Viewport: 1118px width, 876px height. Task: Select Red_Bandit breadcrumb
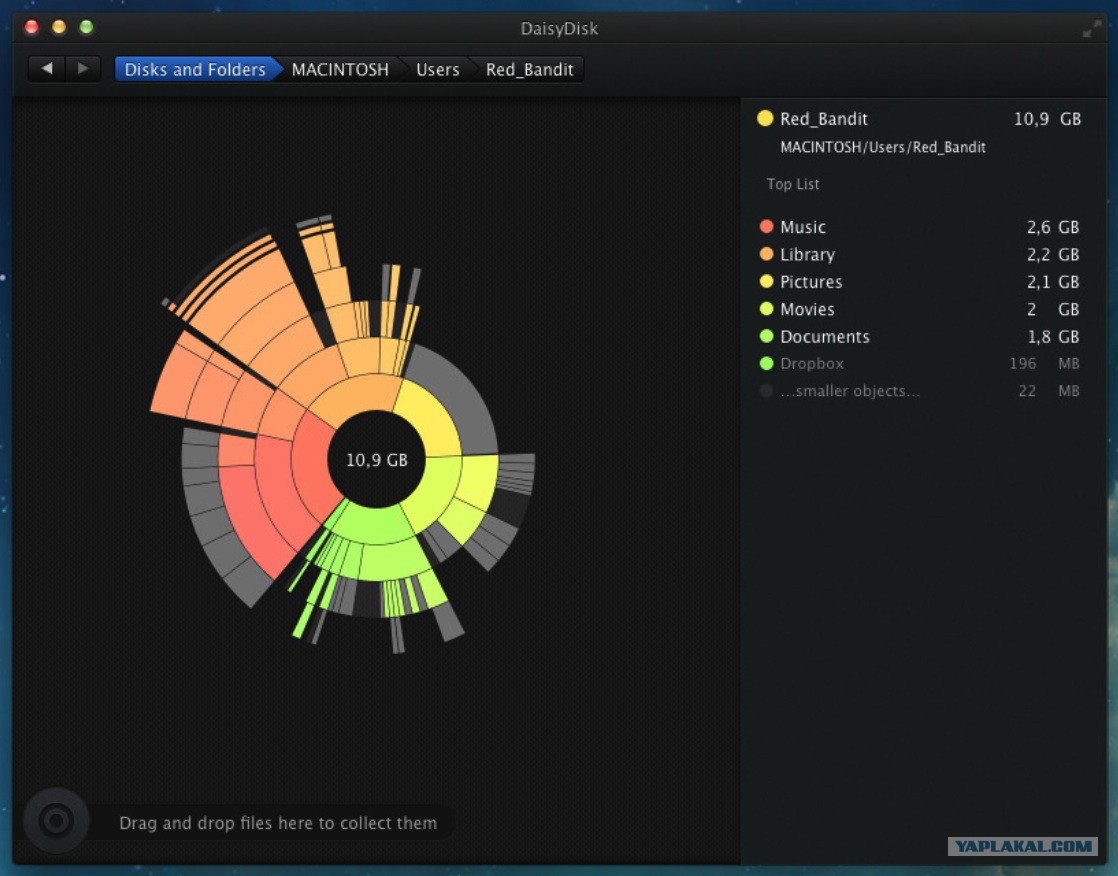click(x=529, y=69)
